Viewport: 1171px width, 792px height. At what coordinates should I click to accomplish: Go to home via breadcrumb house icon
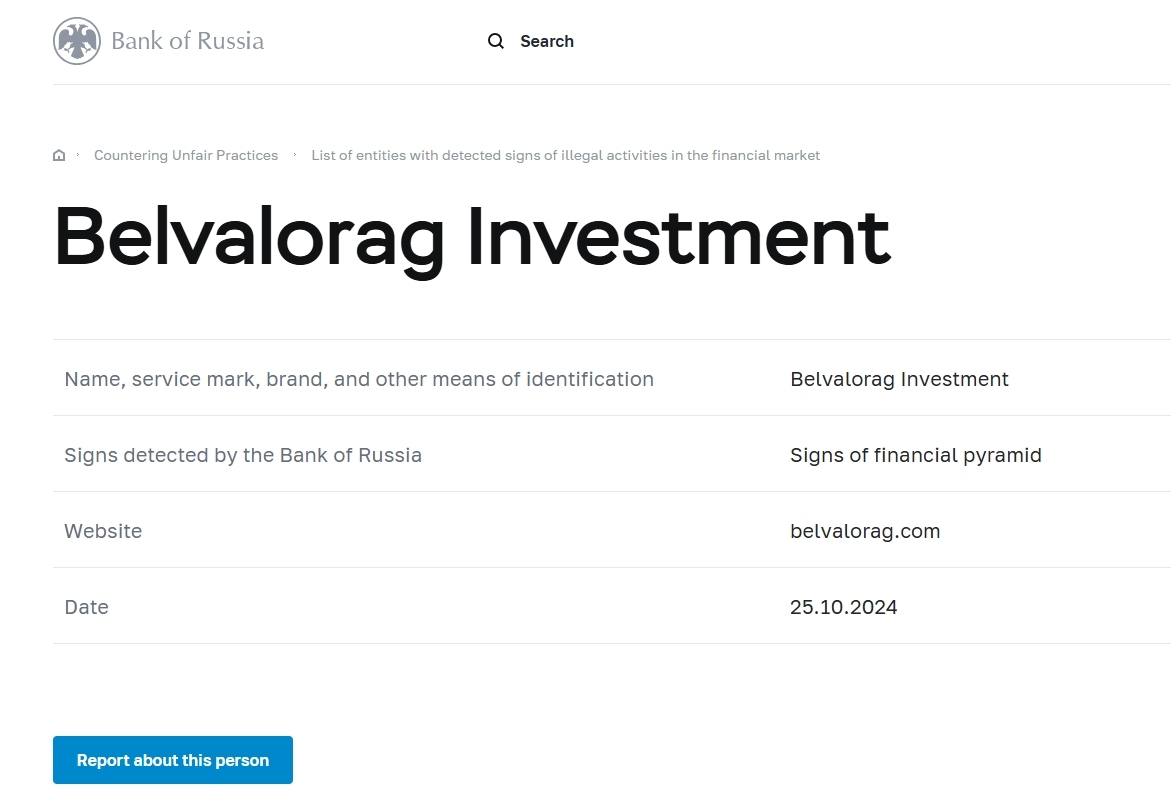[x=59, y=155]
